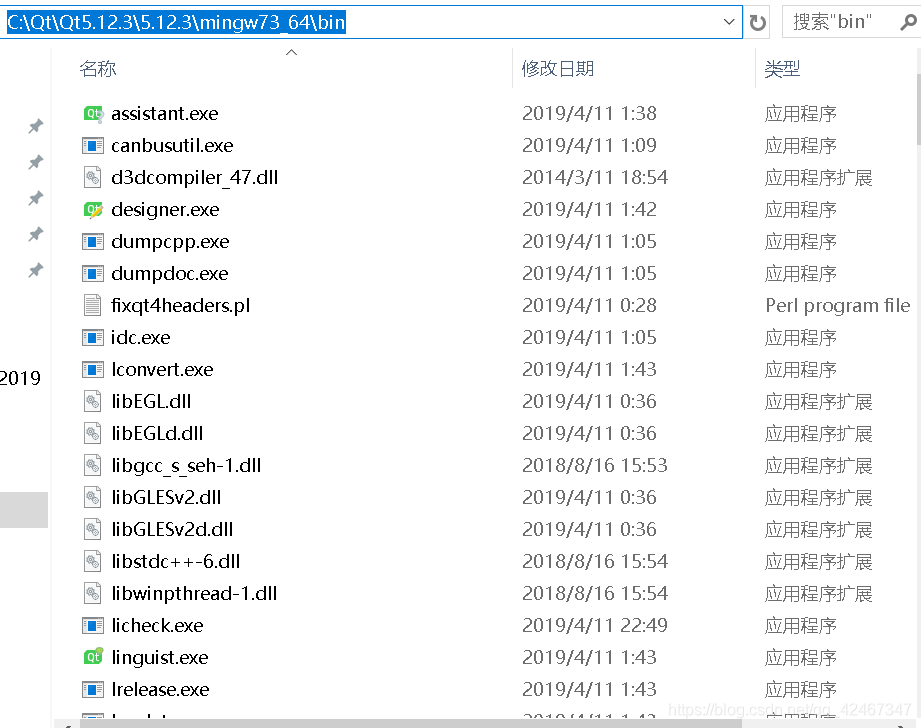Click the lrelease.exe file icon
The width and height of the screenshot is (921, 728).
pyautogui.click(x=93, y=689)
